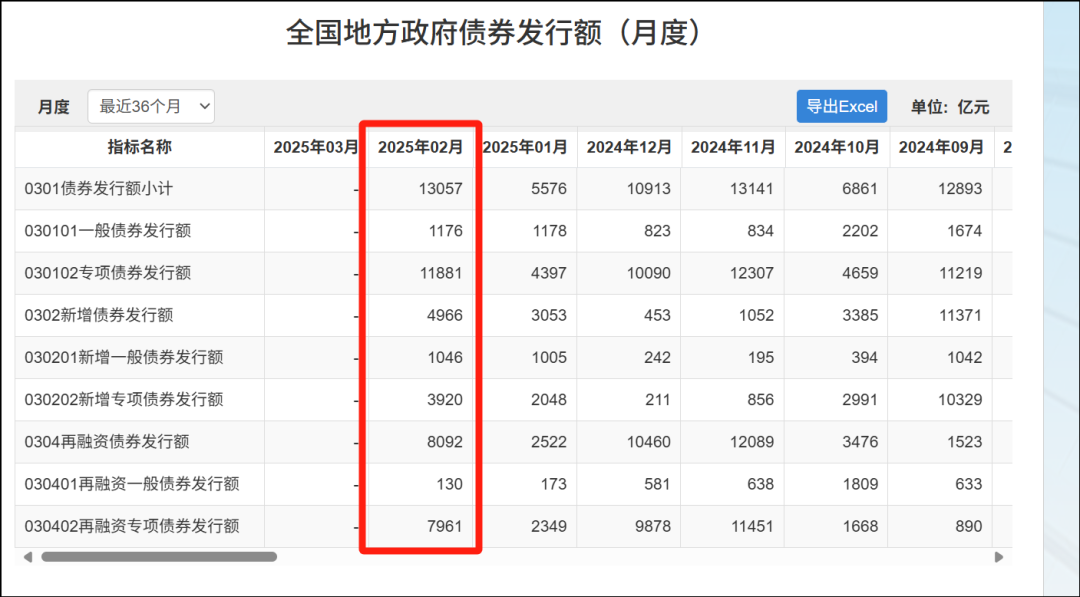Select the 2025年02月 column header
Viewport: 1080px width, 597px height.
tap(420, 147)
